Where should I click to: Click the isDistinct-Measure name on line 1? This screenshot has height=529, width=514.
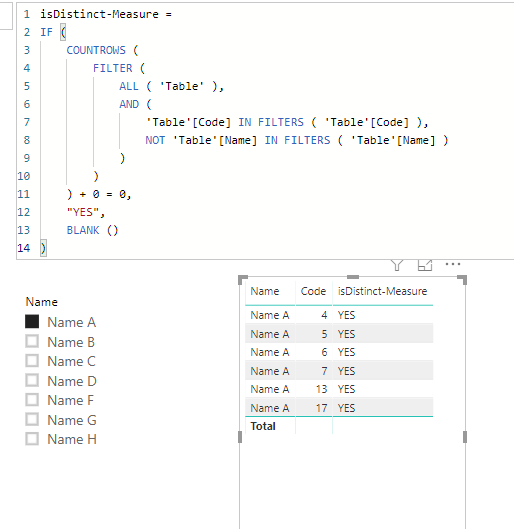pos(99,14)
